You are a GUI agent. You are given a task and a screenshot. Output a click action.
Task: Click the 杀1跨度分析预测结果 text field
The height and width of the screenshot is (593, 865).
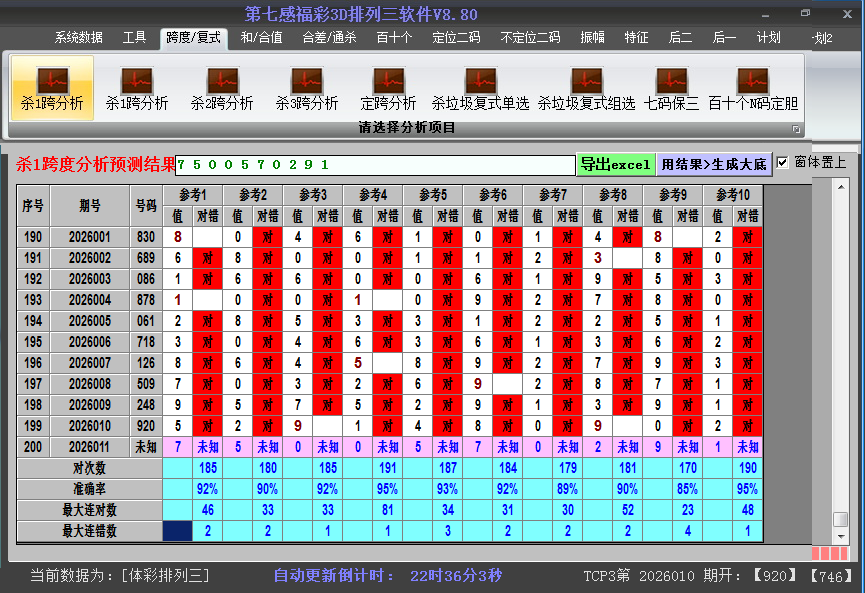click(x=374, y=165)
